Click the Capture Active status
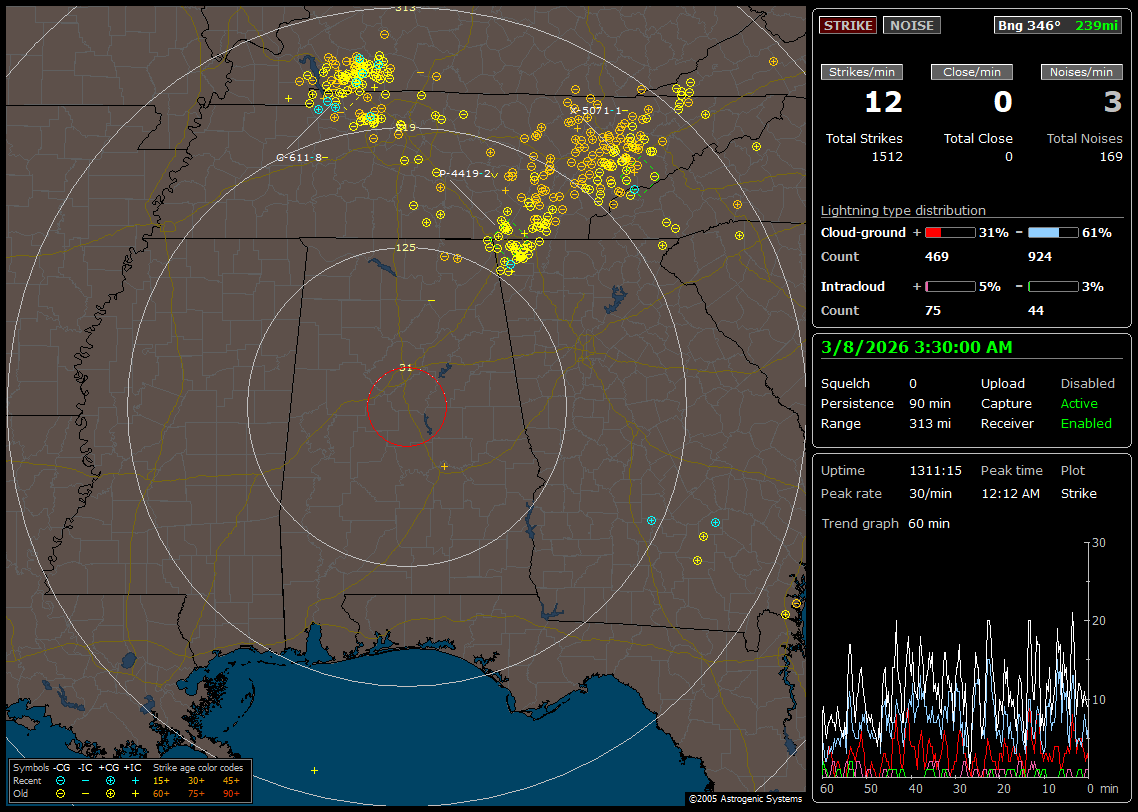The width and height of the screenshot is (1138, 812). [x=1079, y=403]
